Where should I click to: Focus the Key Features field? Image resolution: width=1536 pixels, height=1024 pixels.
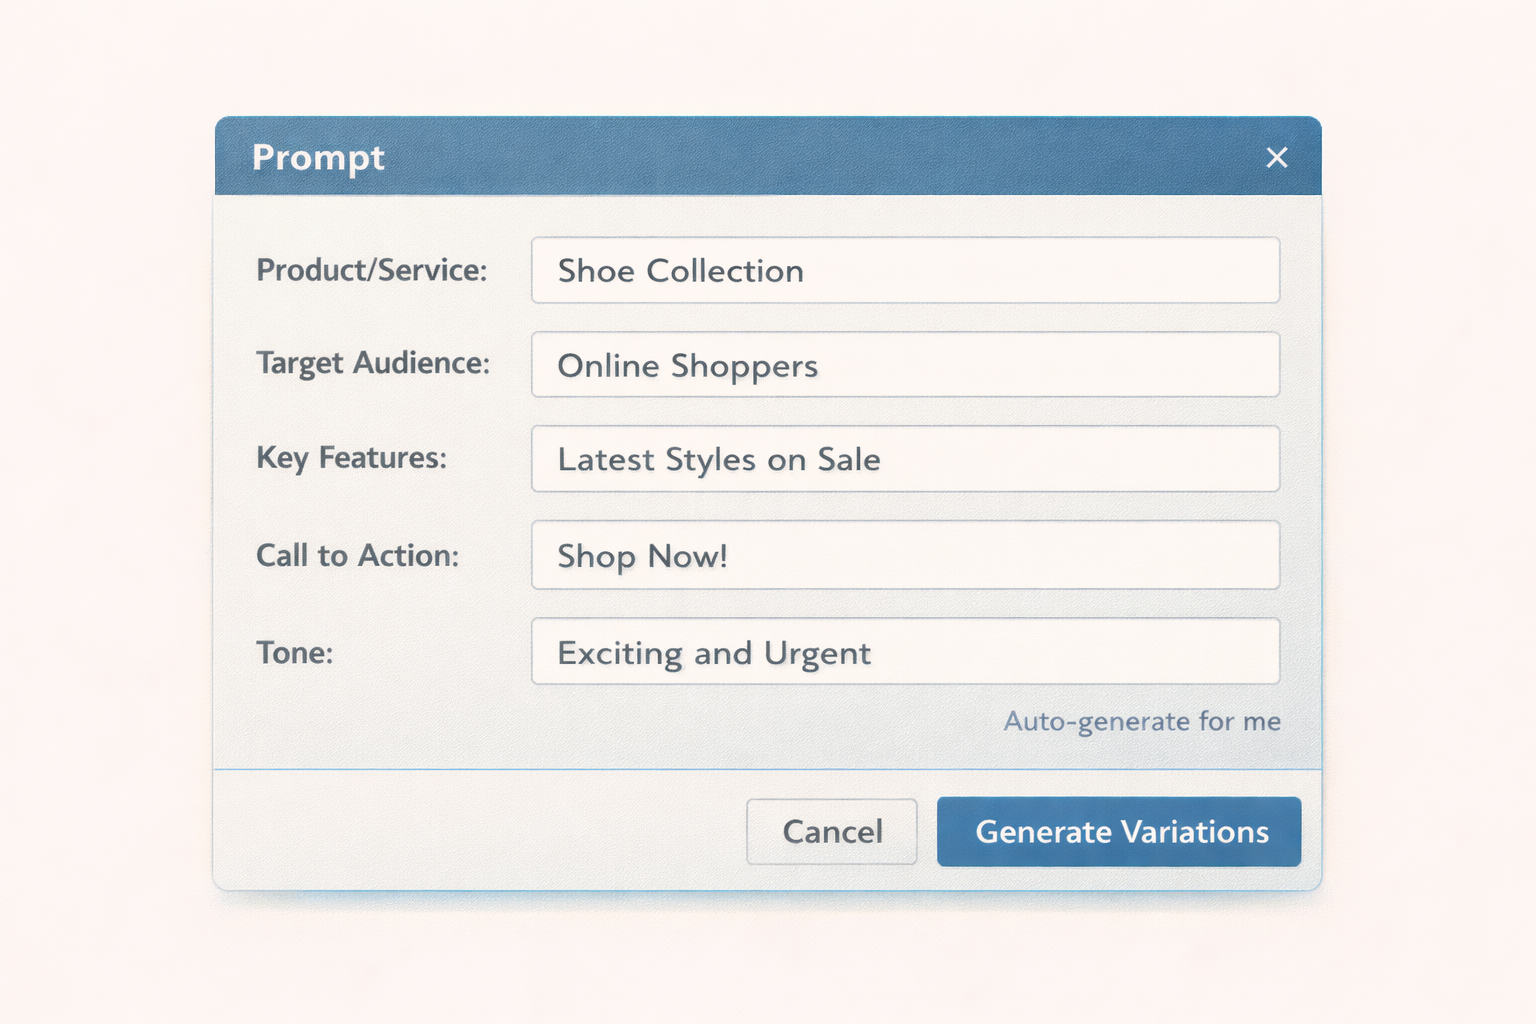coord(905,459)
